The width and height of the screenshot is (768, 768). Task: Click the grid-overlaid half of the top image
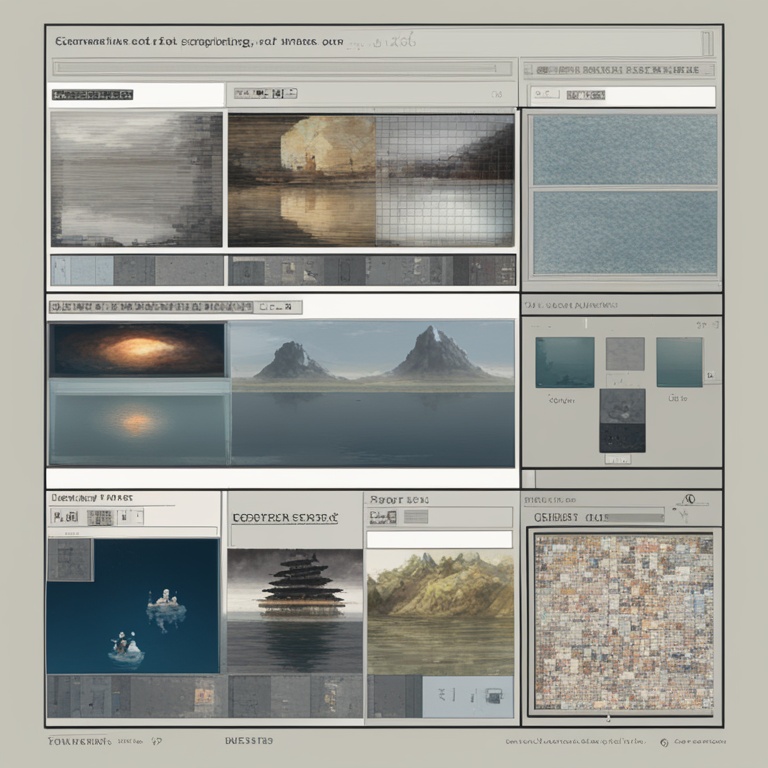445,180
